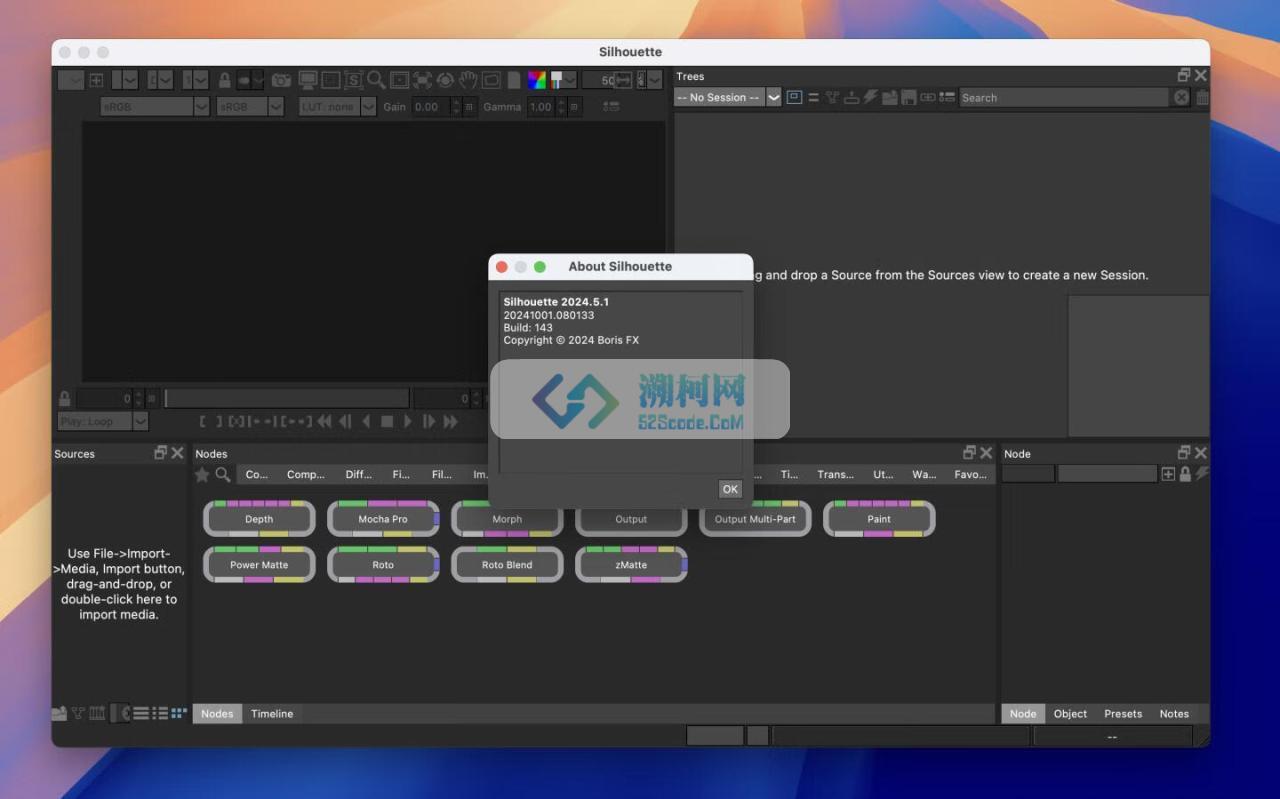Select the Output Multi-Part node

pyautogui.click(x=755, y=519)
